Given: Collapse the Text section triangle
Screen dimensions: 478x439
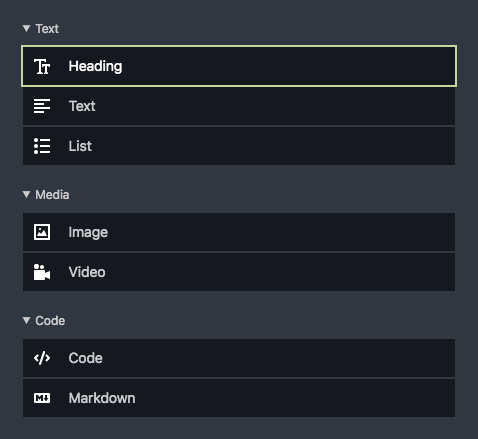Looking at the screenshot, I should 26,28.
